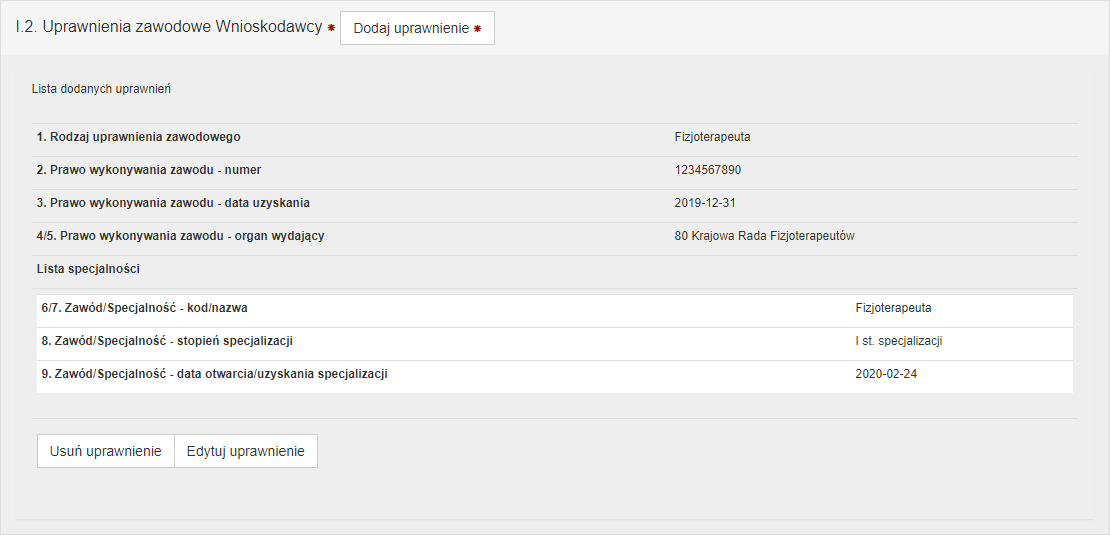Viewport: 1110px width, 535px height.
Task: Click the 'Lista dodanych uprawnień' label
Action: click(101, 89)
